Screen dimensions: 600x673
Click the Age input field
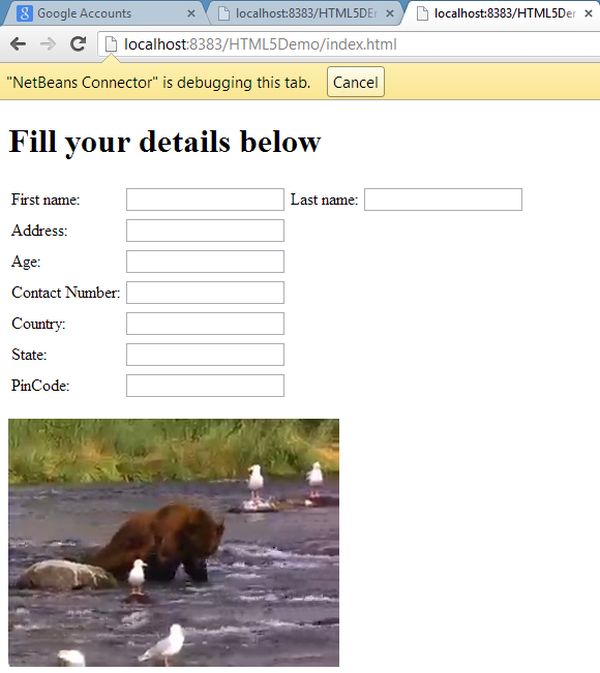pos(205,261)
